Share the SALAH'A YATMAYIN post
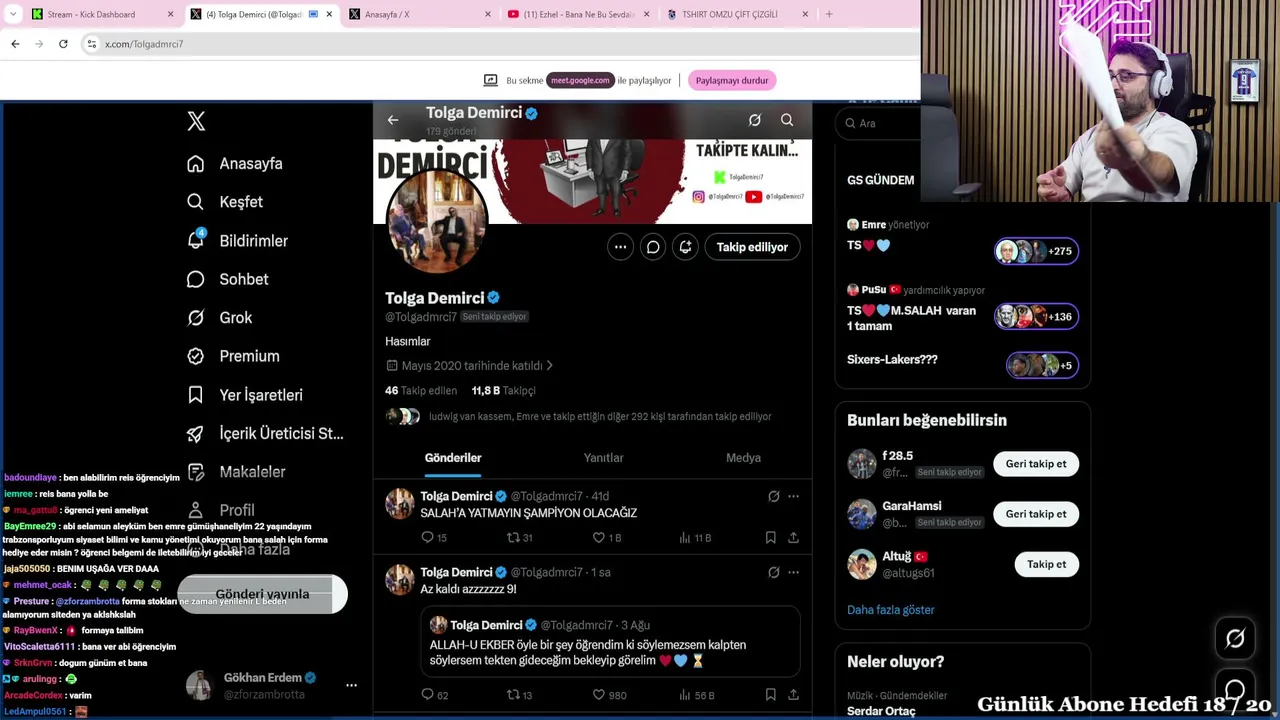Screen dimensions: 1280x720 pos(793,538)
